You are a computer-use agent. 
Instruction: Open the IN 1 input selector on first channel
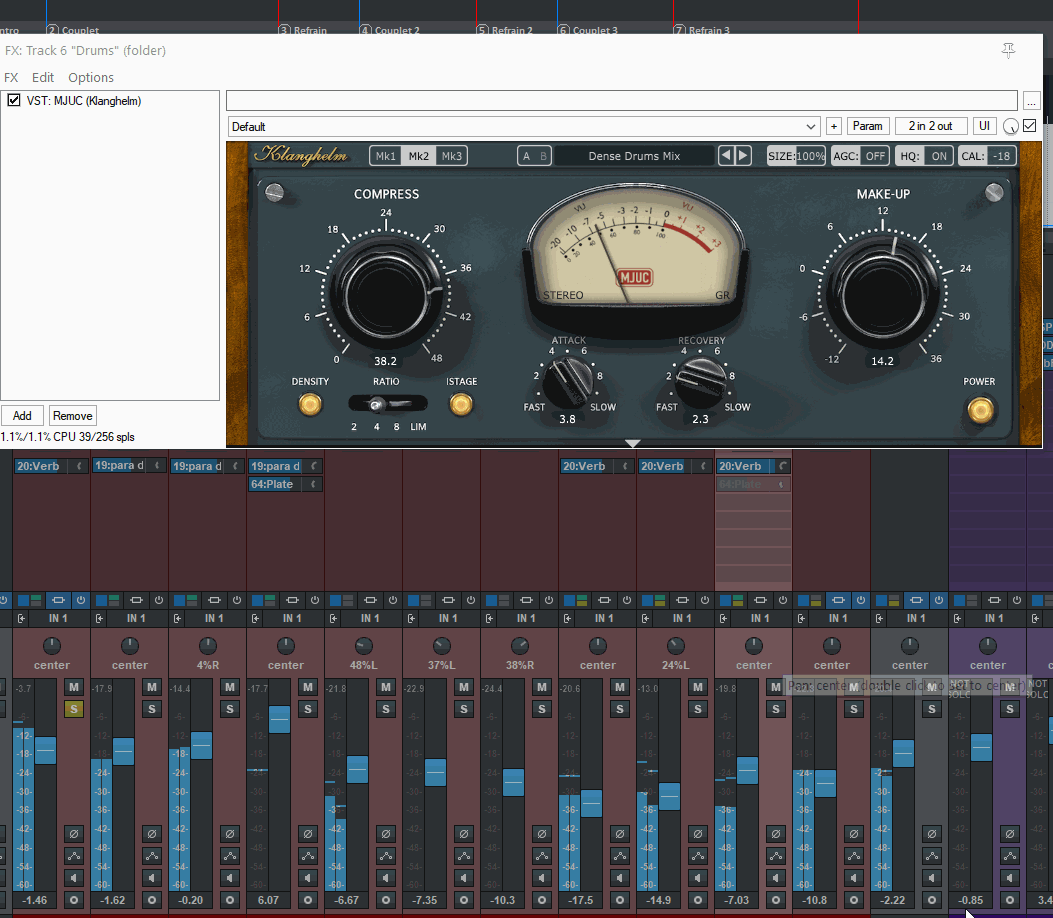[x=58, y=619]
